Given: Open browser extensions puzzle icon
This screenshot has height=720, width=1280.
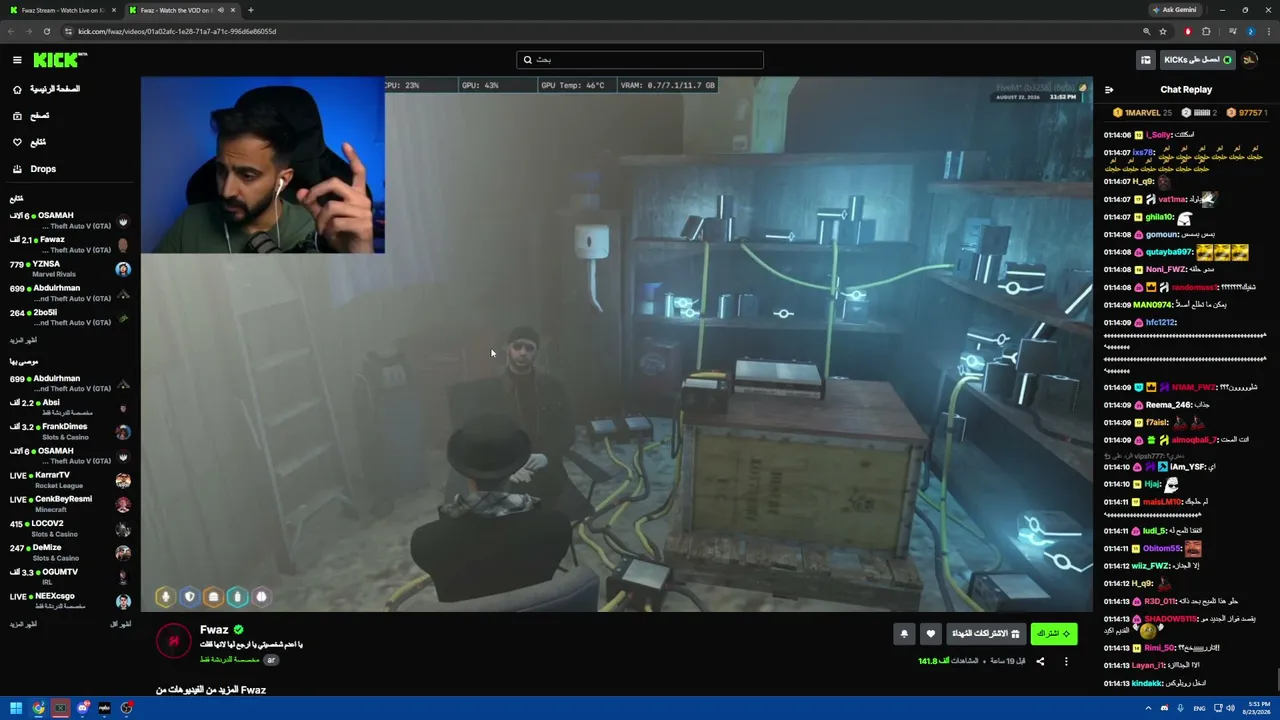Looking at the screenshot, I should click(1206, 31).
